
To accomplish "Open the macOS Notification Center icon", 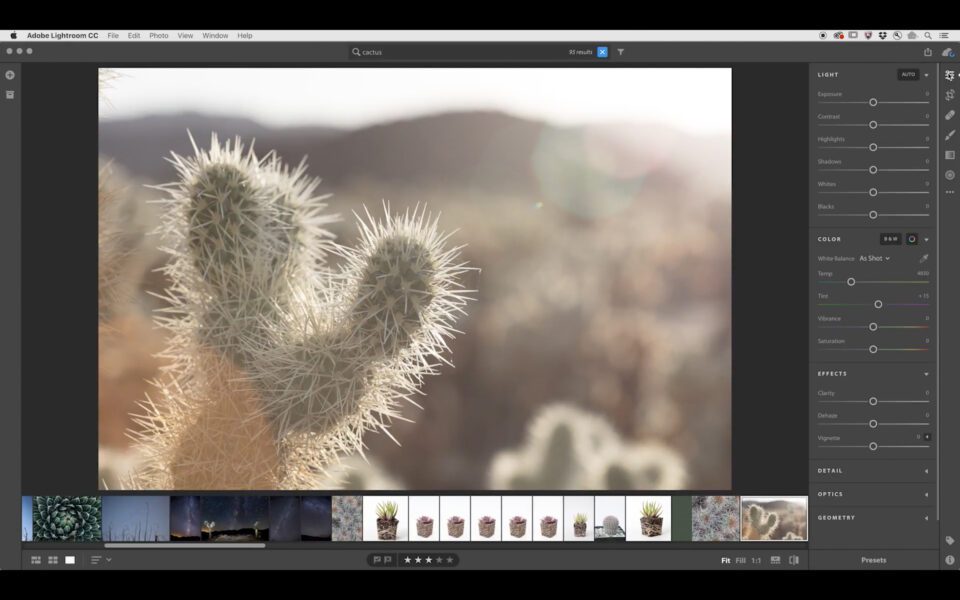I will pyautogui.click(x=943, y=36).
